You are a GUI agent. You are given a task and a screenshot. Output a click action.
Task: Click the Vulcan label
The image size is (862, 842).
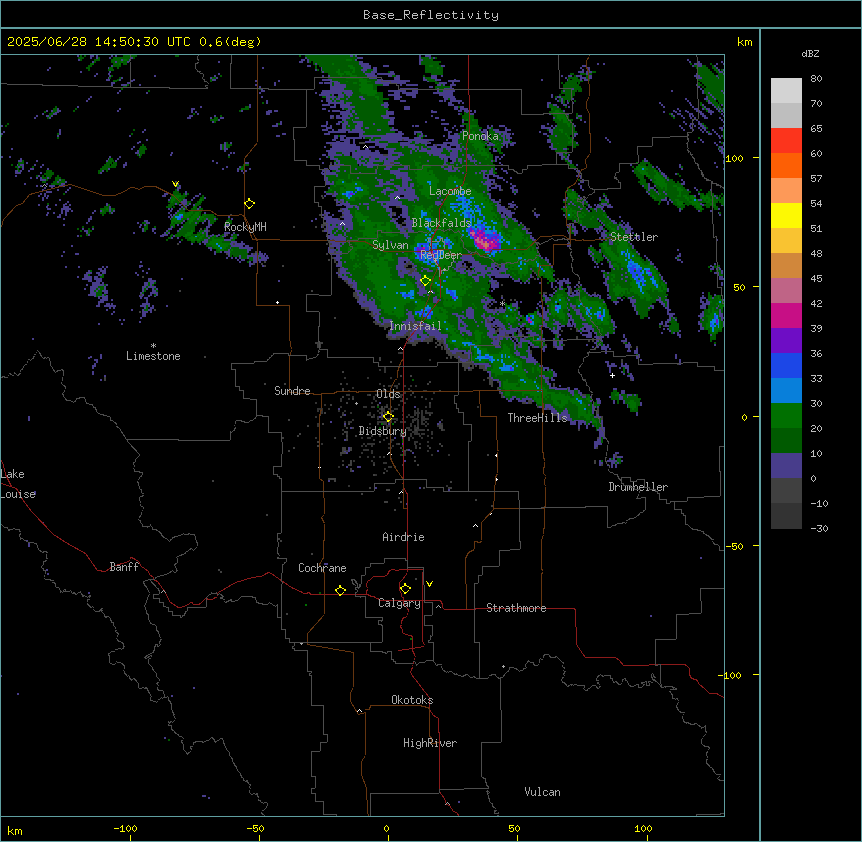(x=543, y=792)
